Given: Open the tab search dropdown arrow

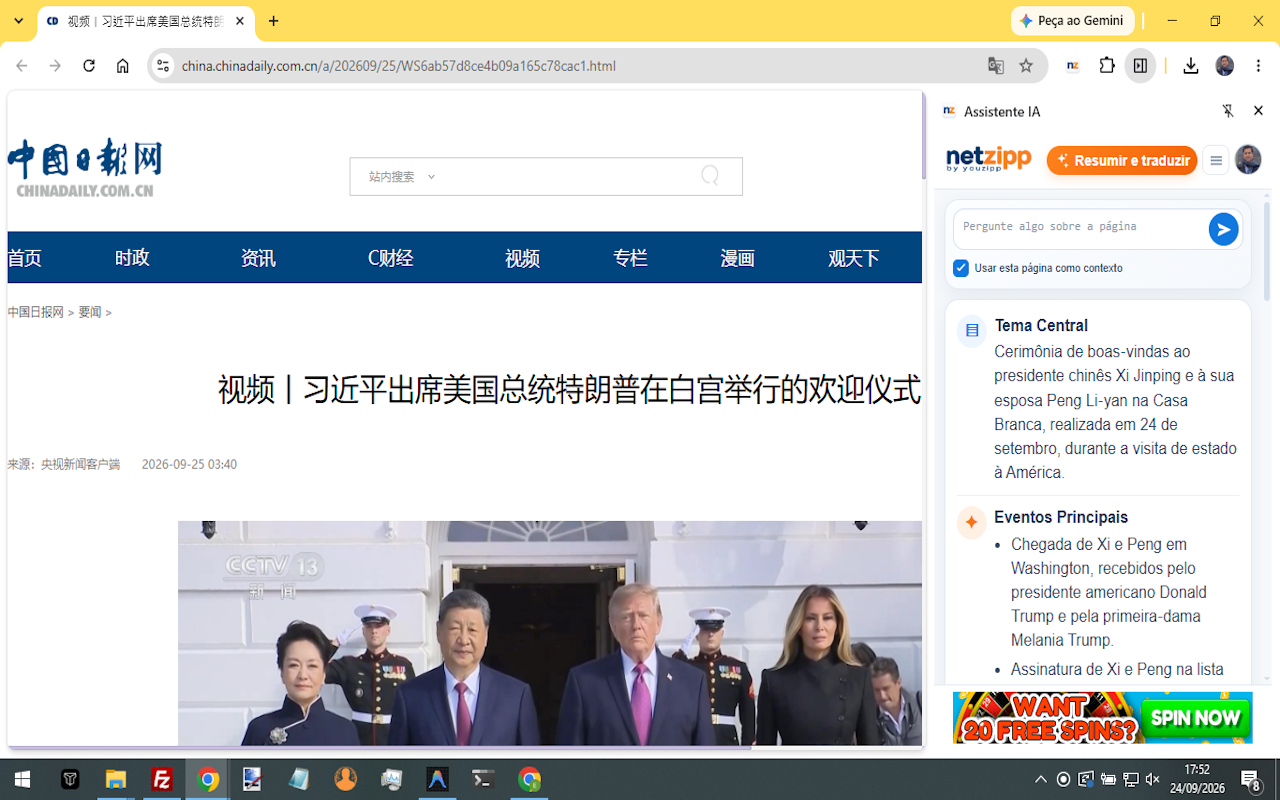Looking at the screenshot, I should (x=18, y=20).
